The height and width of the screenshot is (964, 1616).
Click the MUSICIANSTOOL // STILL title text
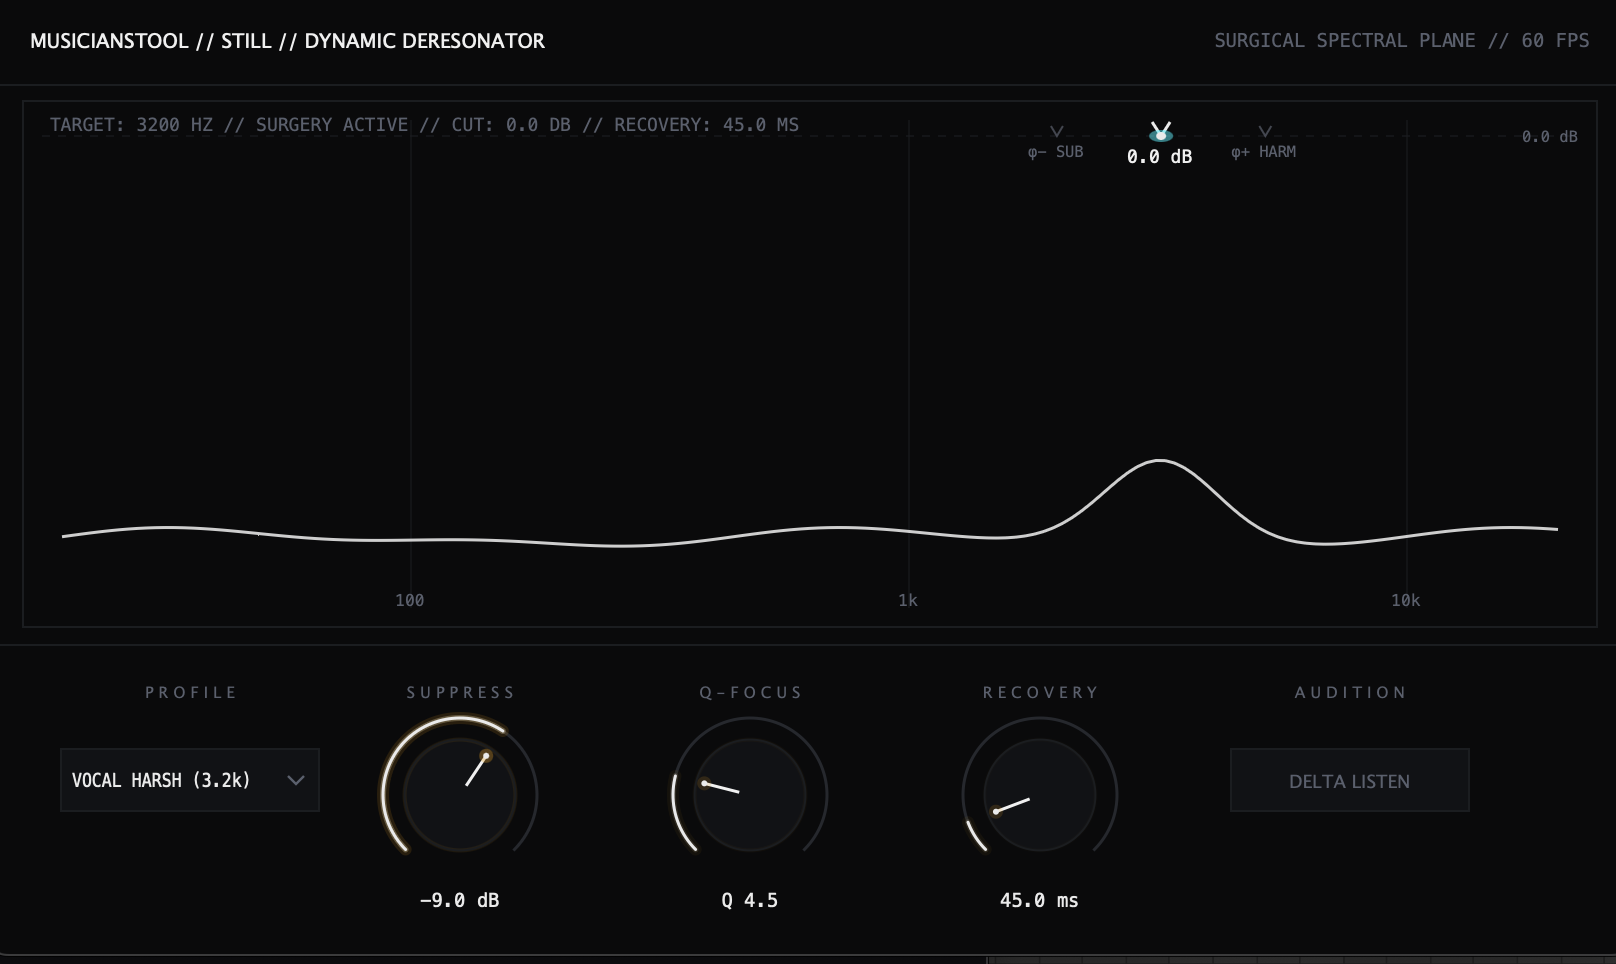tap(287, 41)
